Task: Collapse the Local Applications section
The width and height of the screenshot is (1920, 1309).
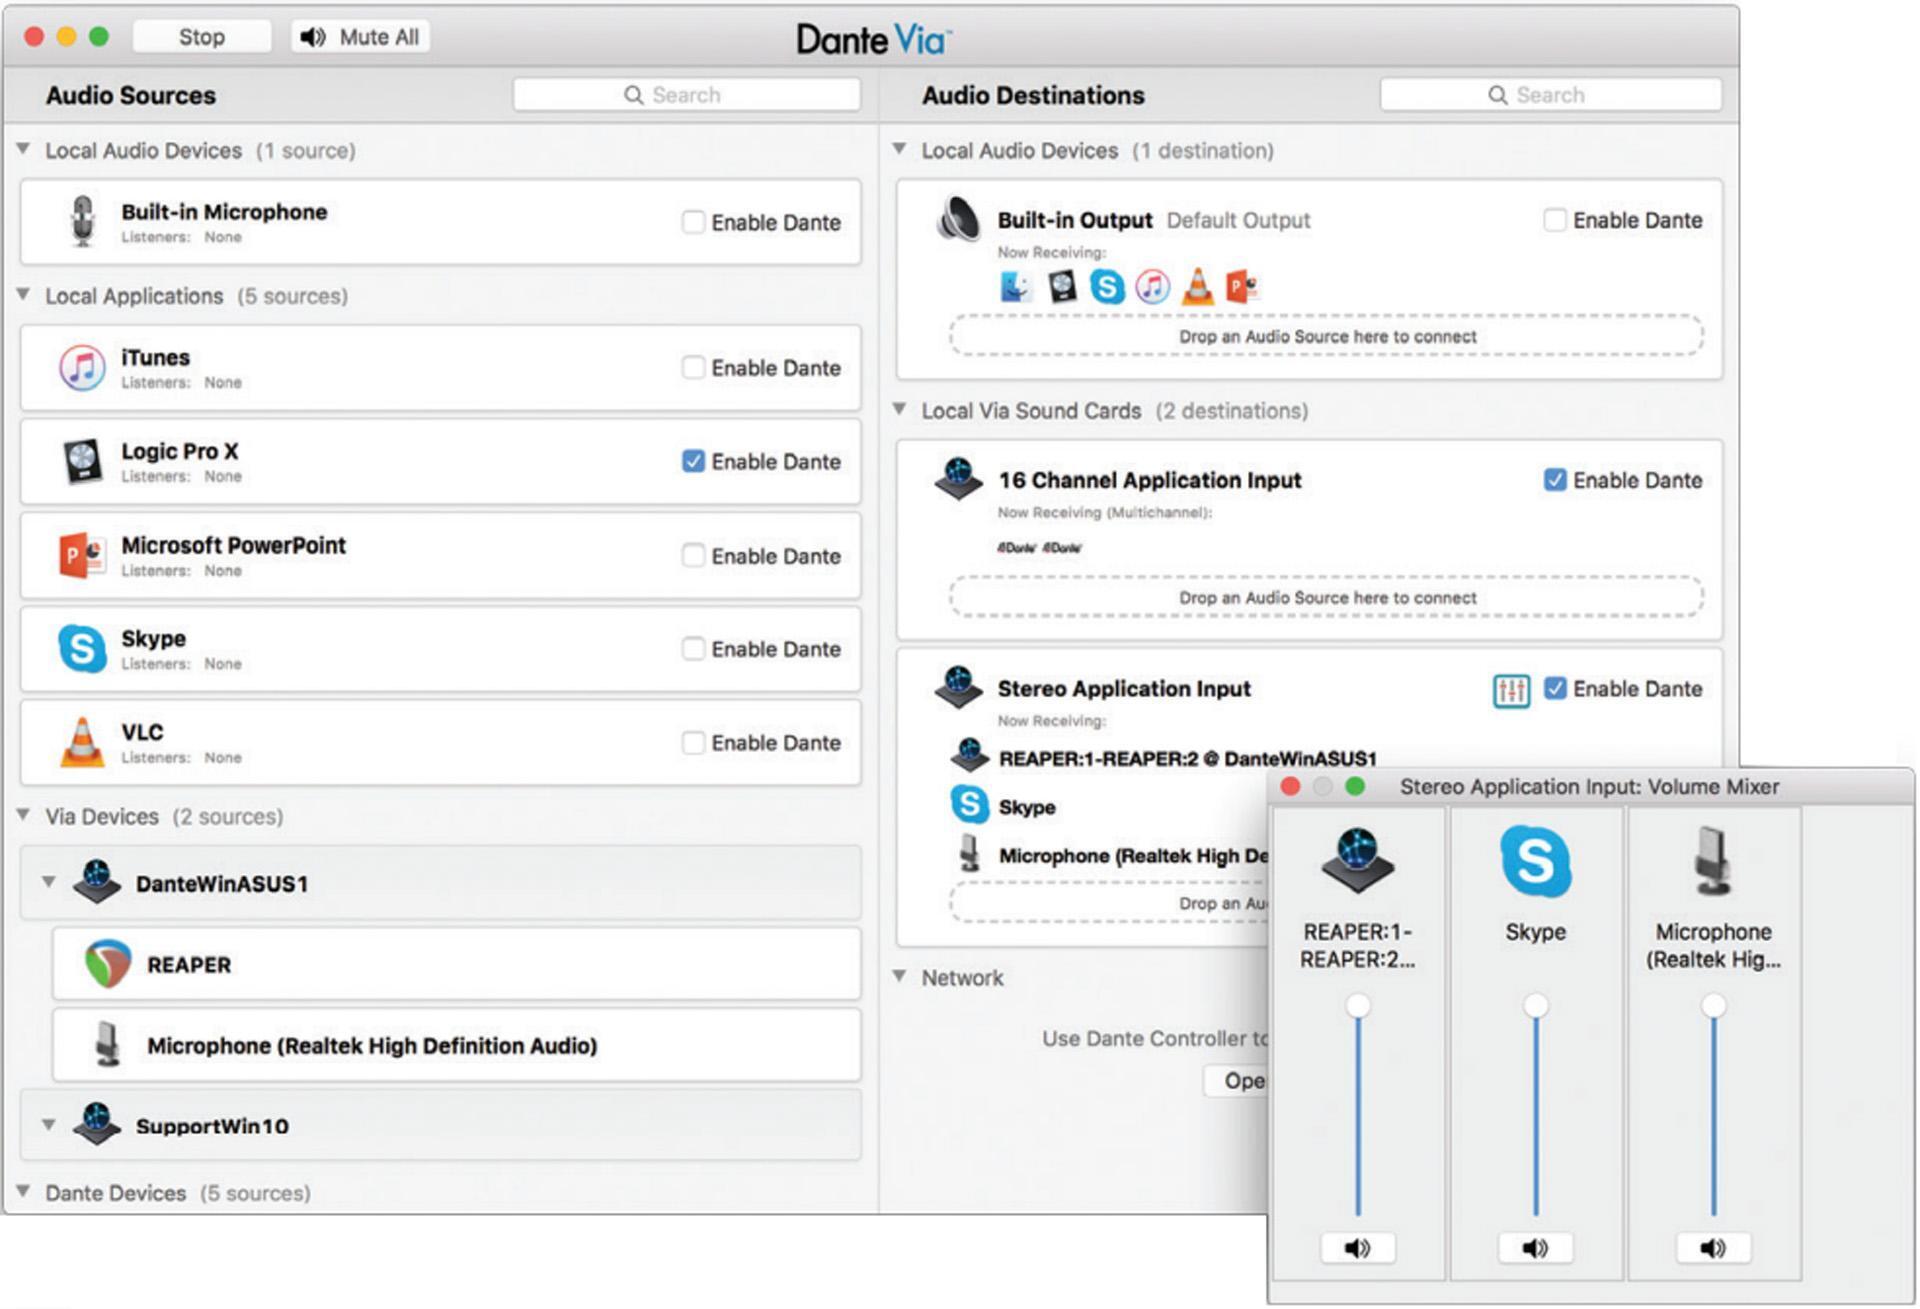Action: 22,296
